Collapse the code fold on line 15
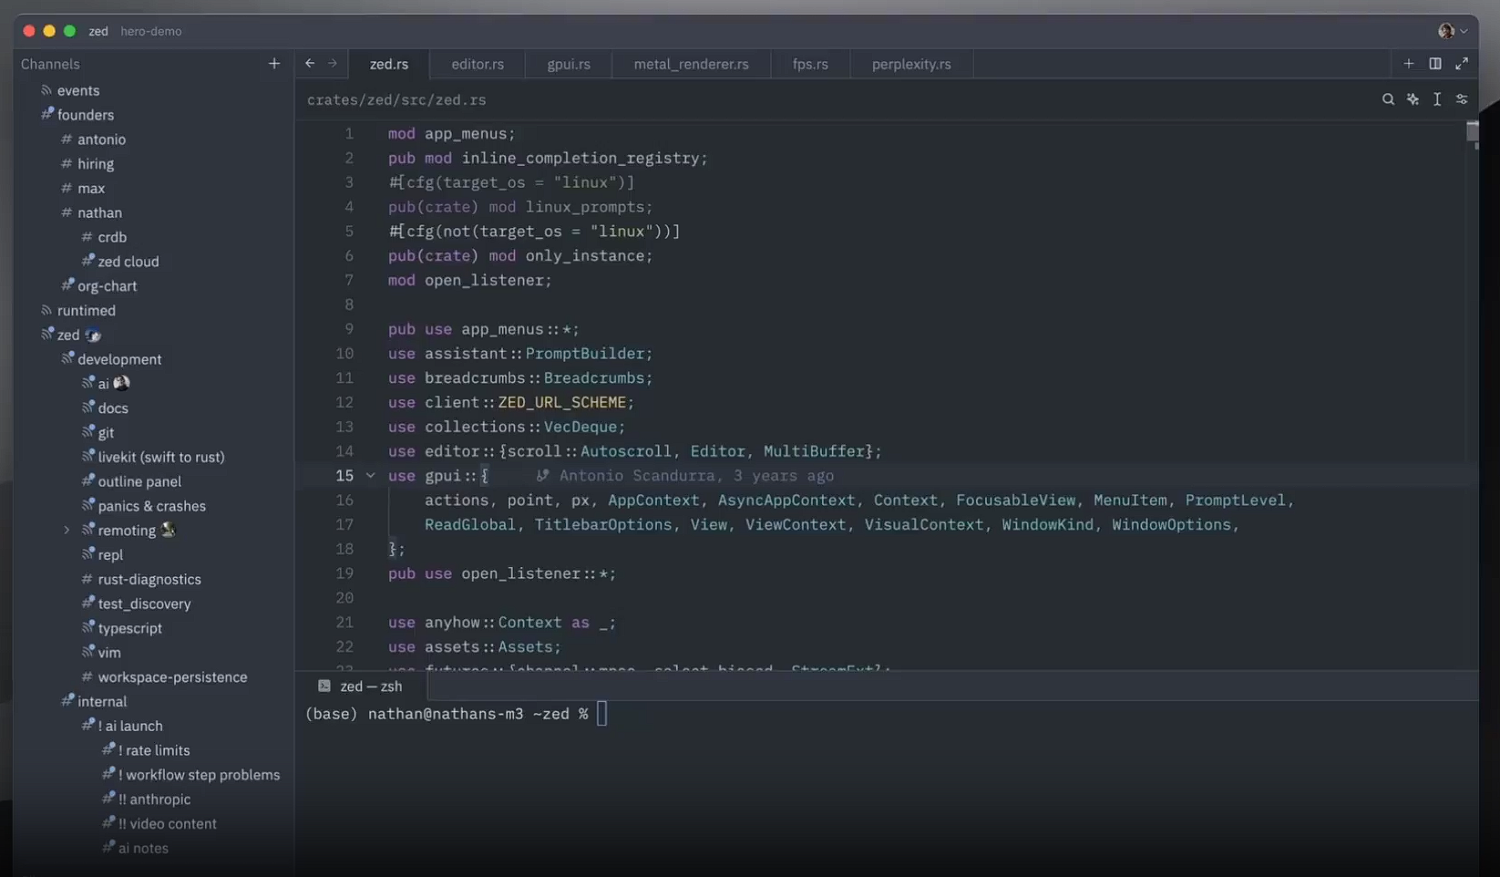 coord(371,476)
